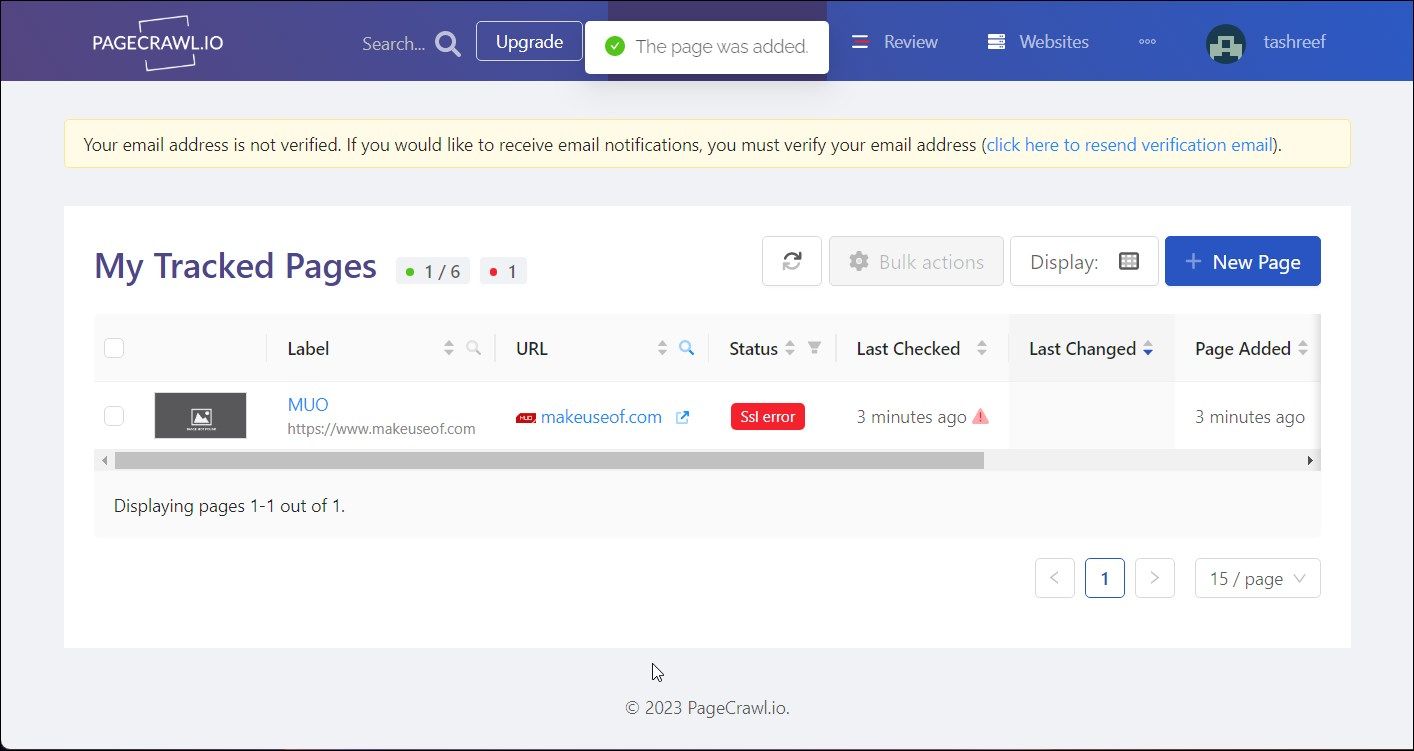Open the Status column filter icon
This screenshot has height=751, width=1414.
815,348
